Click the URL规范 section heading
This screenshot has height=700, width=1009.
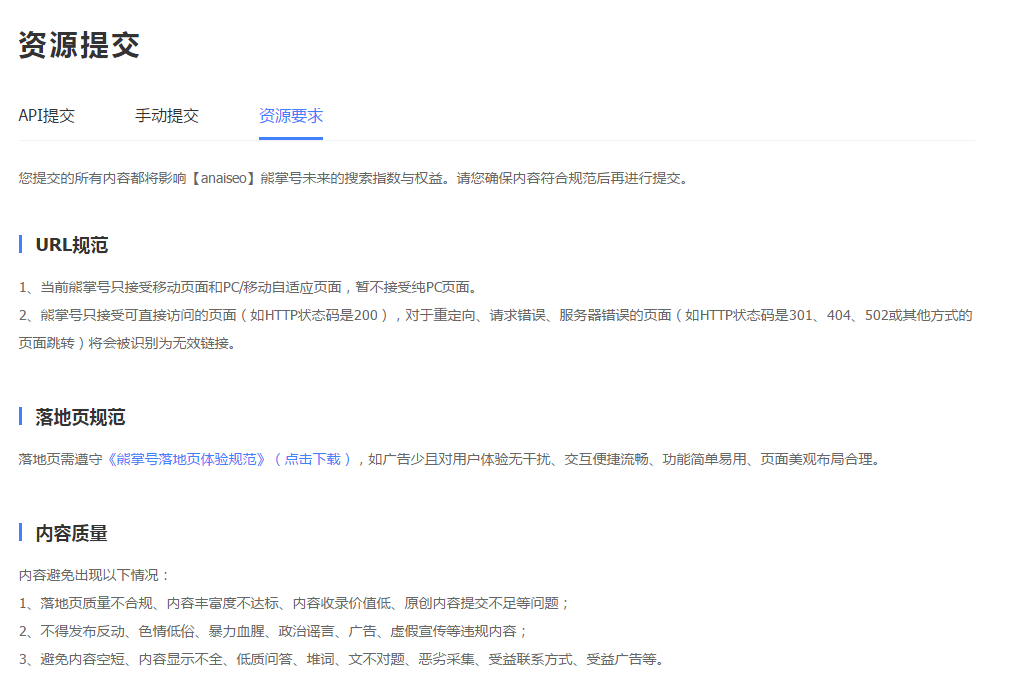pyautogui.click(x=72, y=245)
